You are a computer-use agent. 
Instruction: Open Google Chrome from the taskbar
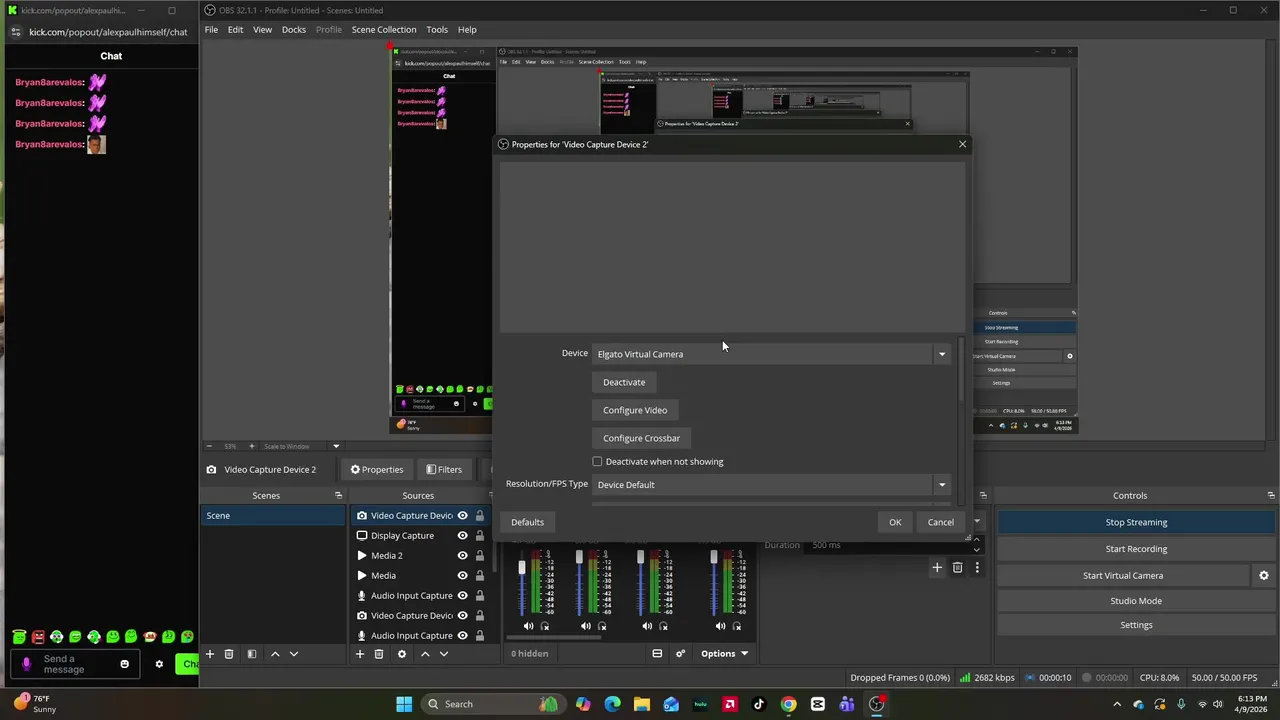789,704
